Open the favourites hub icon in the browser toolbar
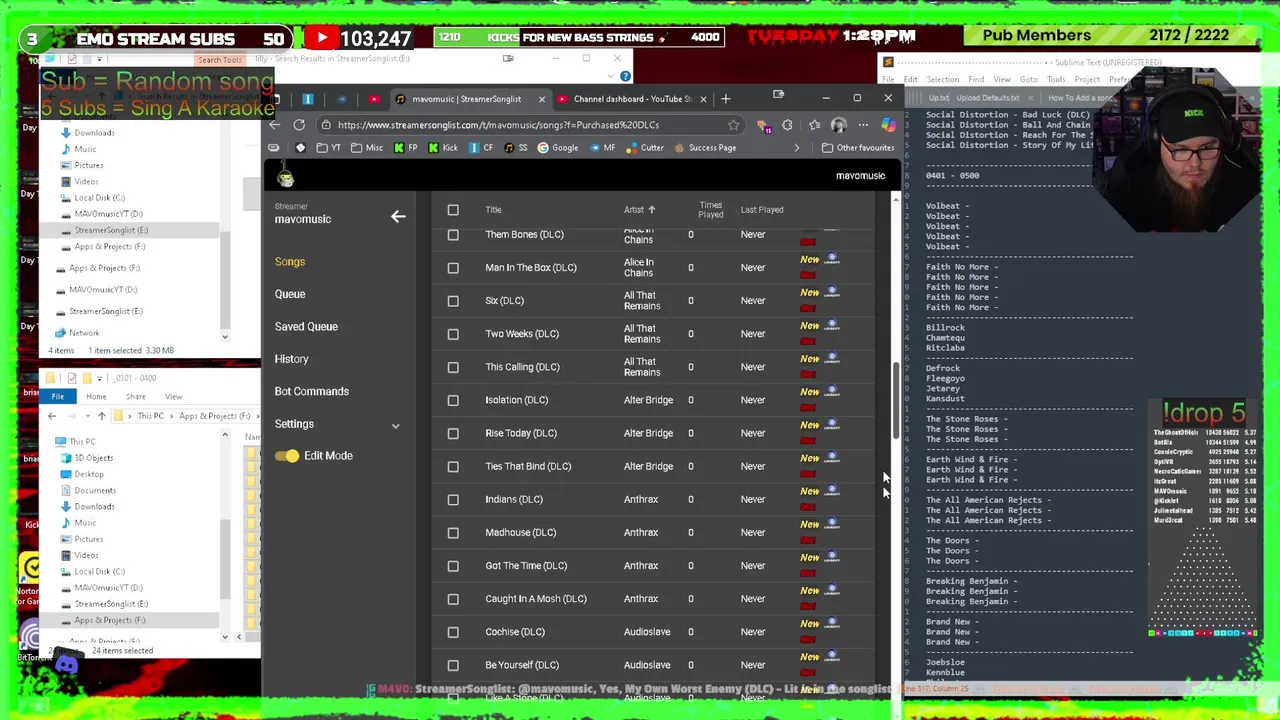This screenshot has height=720, width=1280. pyautogui.click(x=814, y=125)
